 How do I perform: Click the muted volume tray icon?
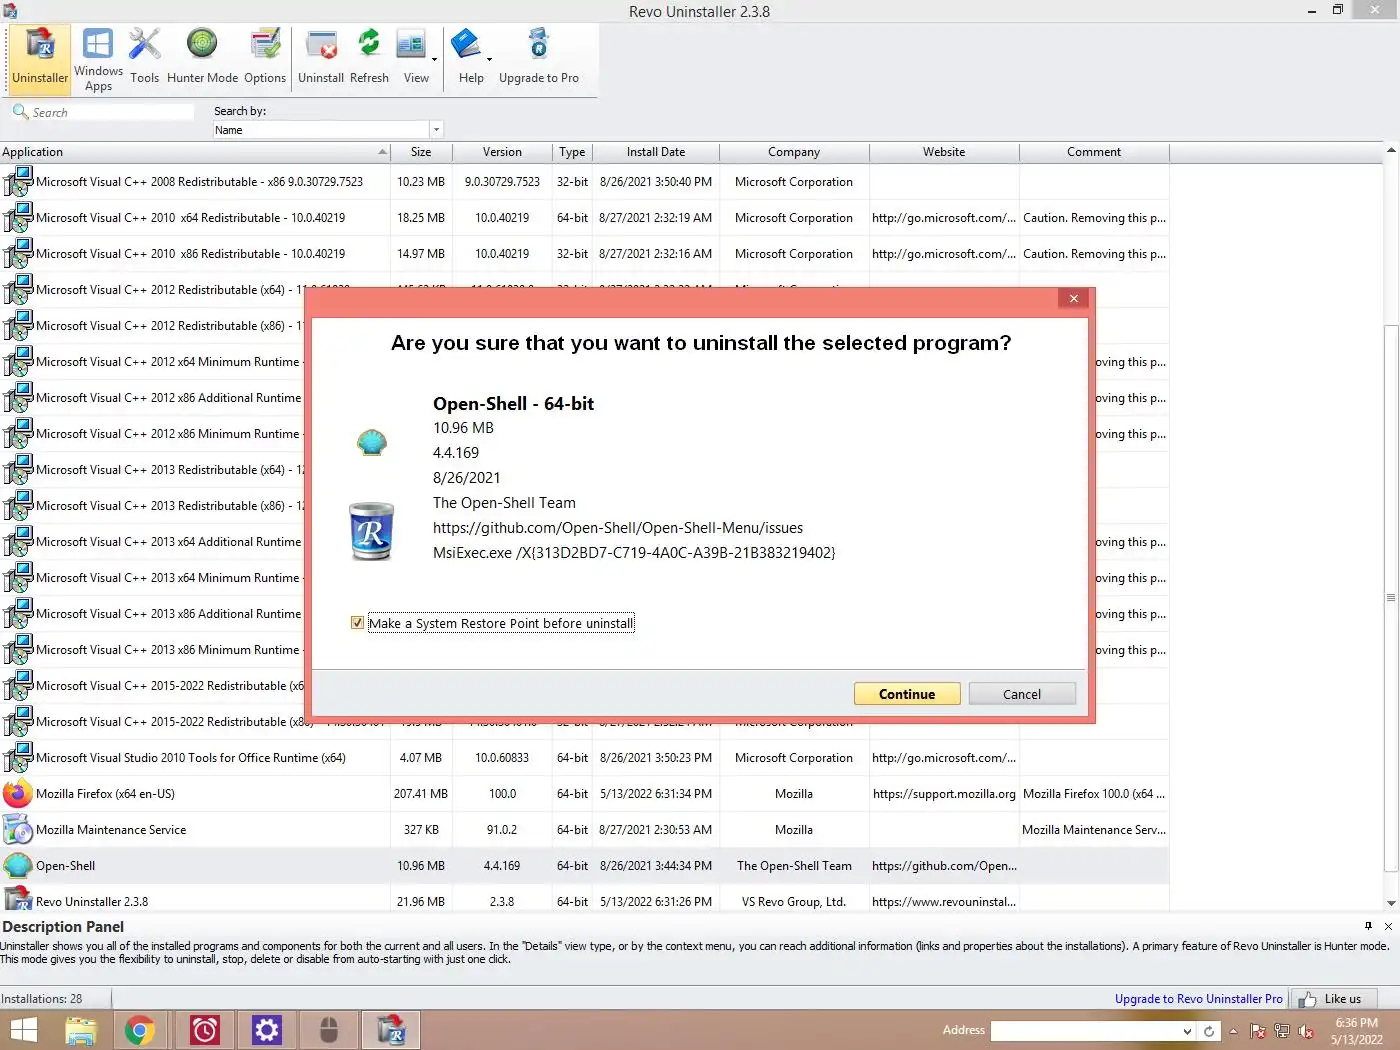[x=1306, y=1031]
